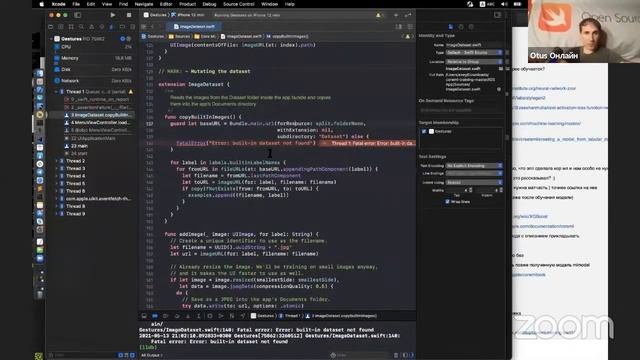Select stack frame 3 ImageDataset.copyBuiltIn
This screenshot has height=360, width=640.
97,115
